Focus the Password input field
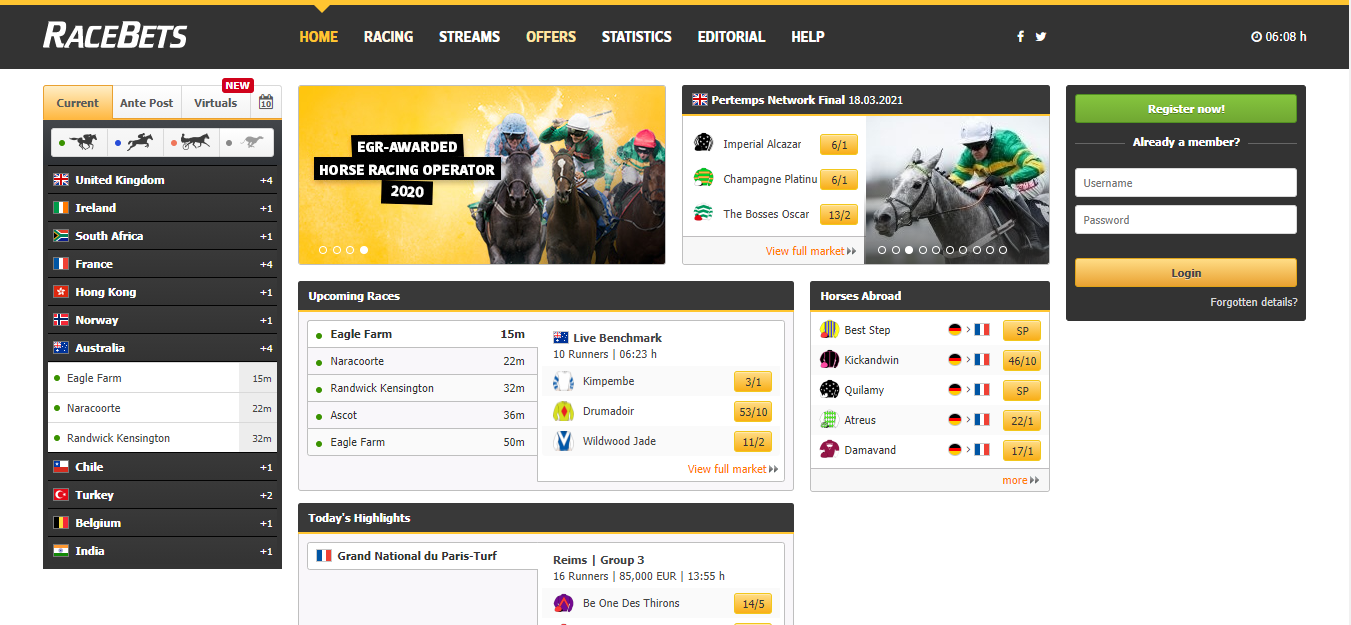 [x=1186, y=220]
